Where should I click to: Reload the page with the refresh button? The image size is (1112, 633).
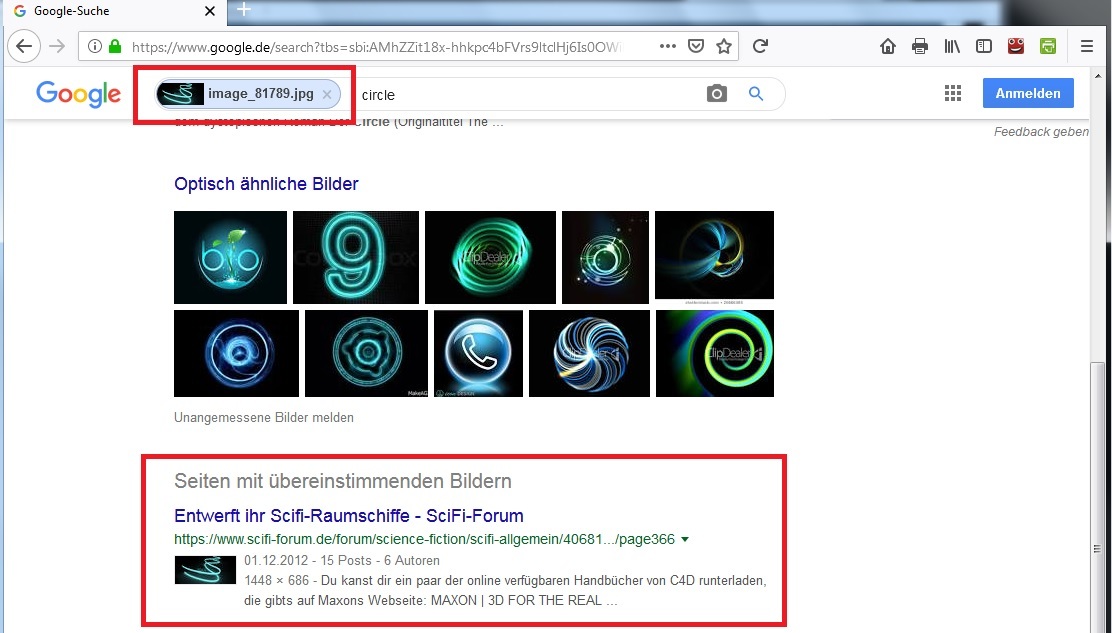[760, 46]
